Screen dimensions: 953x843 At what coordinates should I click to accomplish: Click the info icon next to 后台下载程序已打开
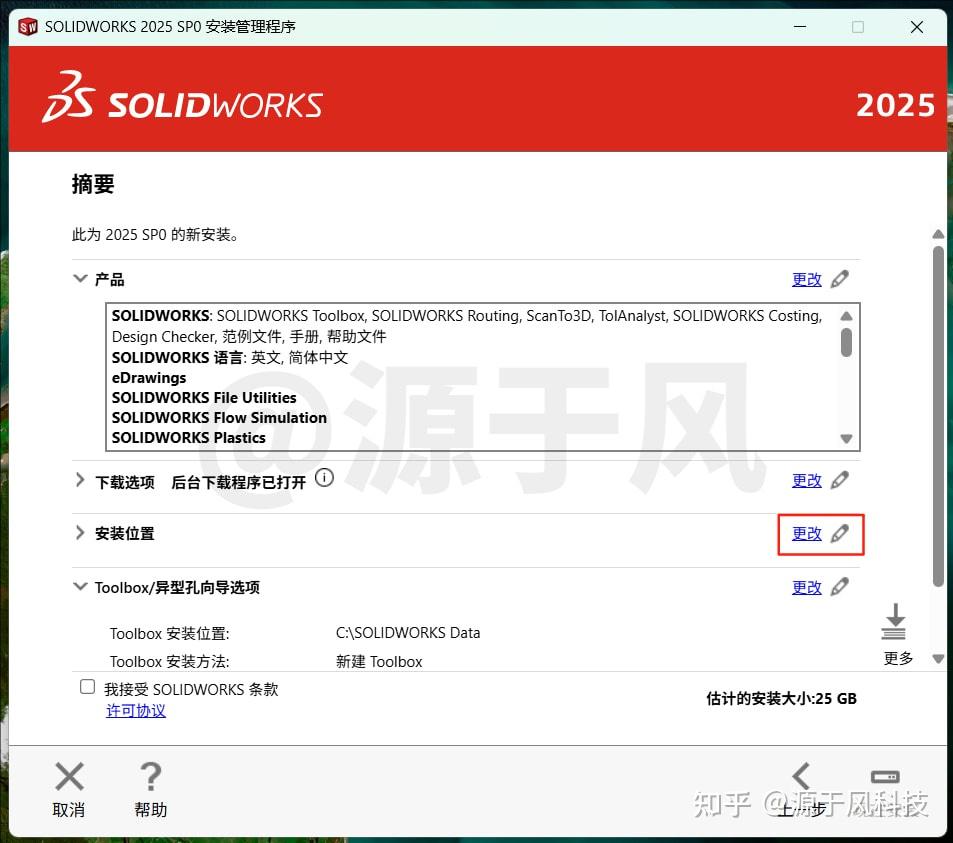click(x=324, y=478)
